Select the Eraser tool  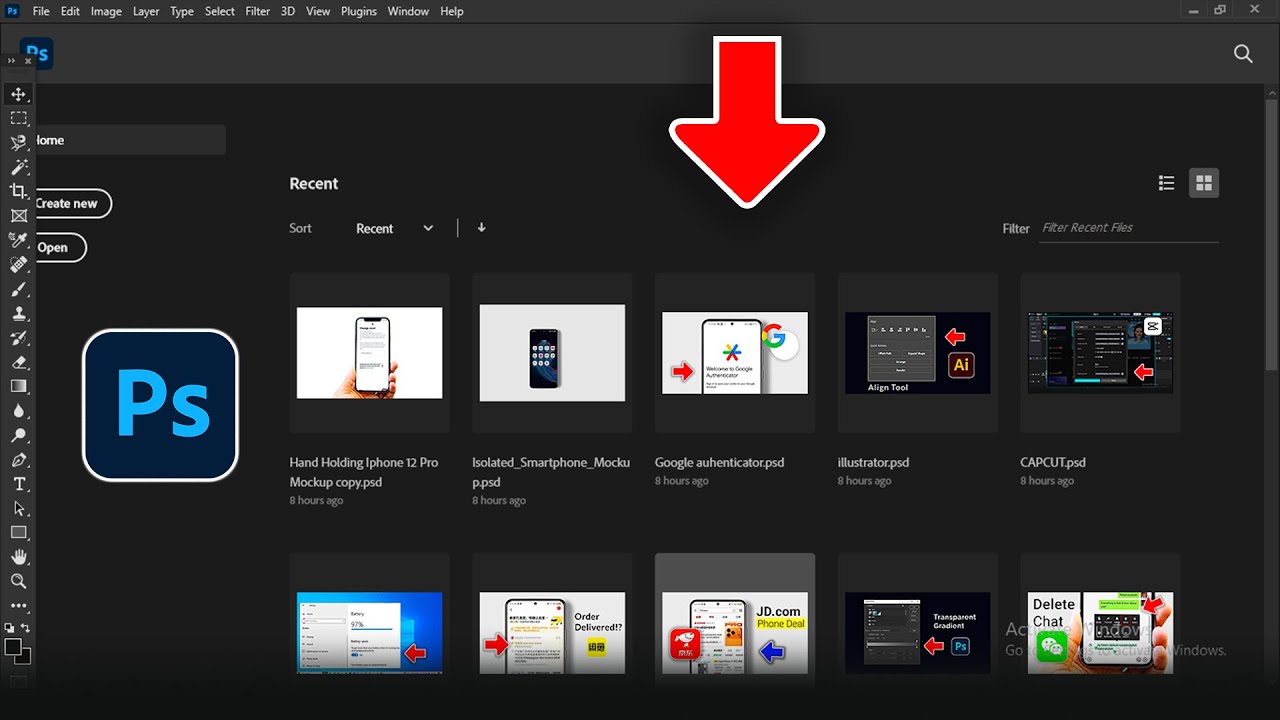pos(18,362)
